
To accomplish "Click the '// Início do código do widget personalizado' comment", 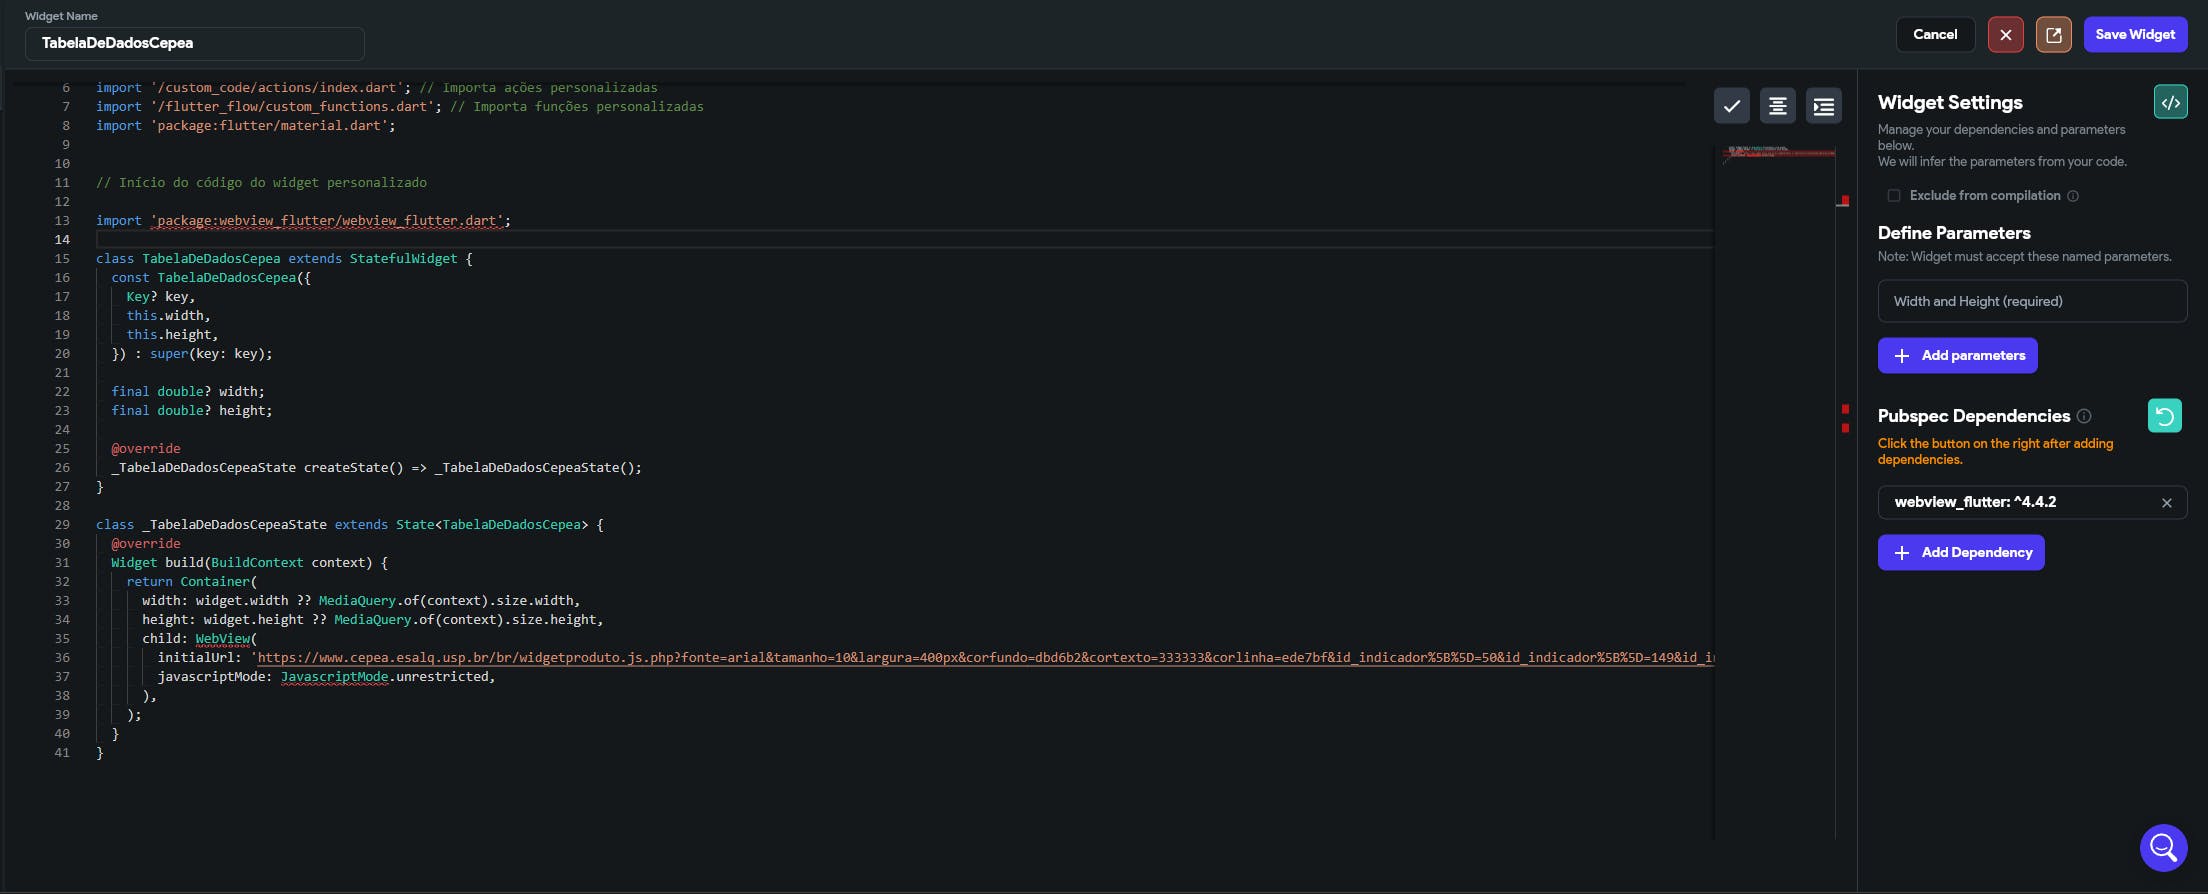I will point(261,182).
